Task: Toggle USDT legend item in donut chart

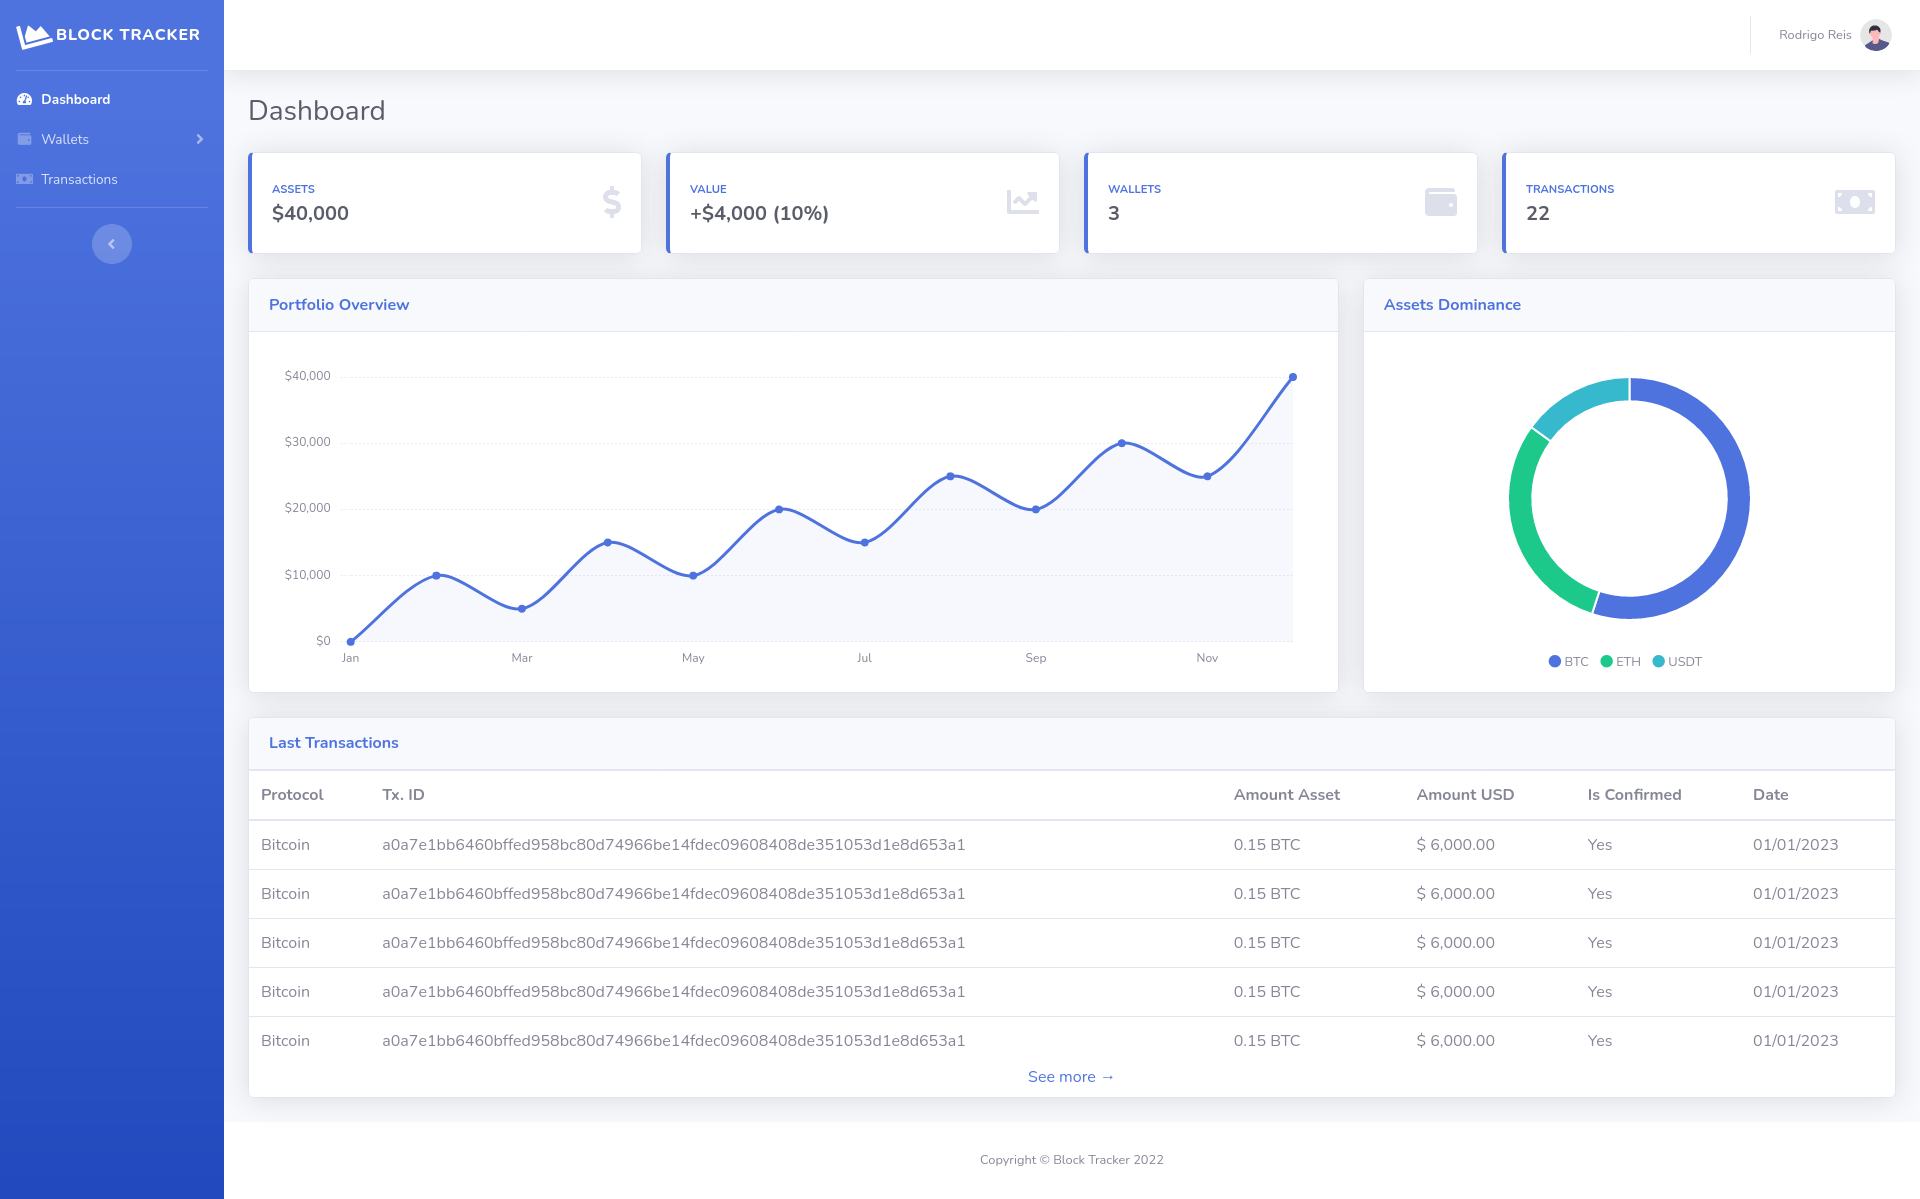Action: pyautogui.click(x=1677, y=662)
